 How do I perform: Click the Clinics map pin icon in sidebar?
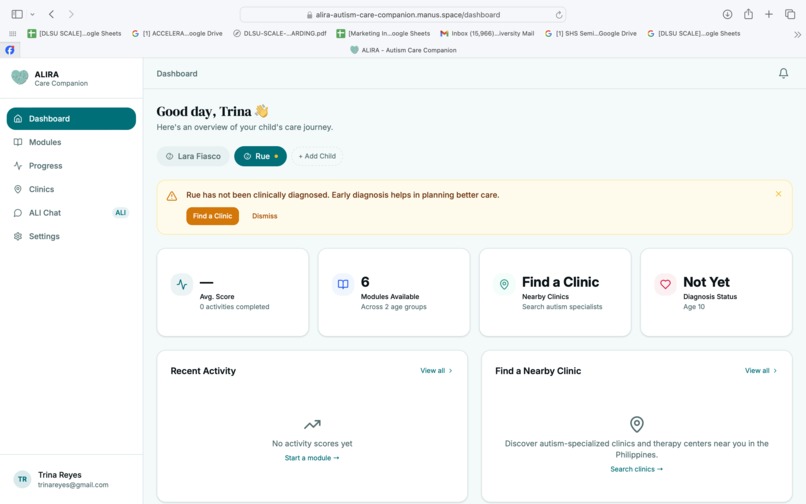[18, 189]
